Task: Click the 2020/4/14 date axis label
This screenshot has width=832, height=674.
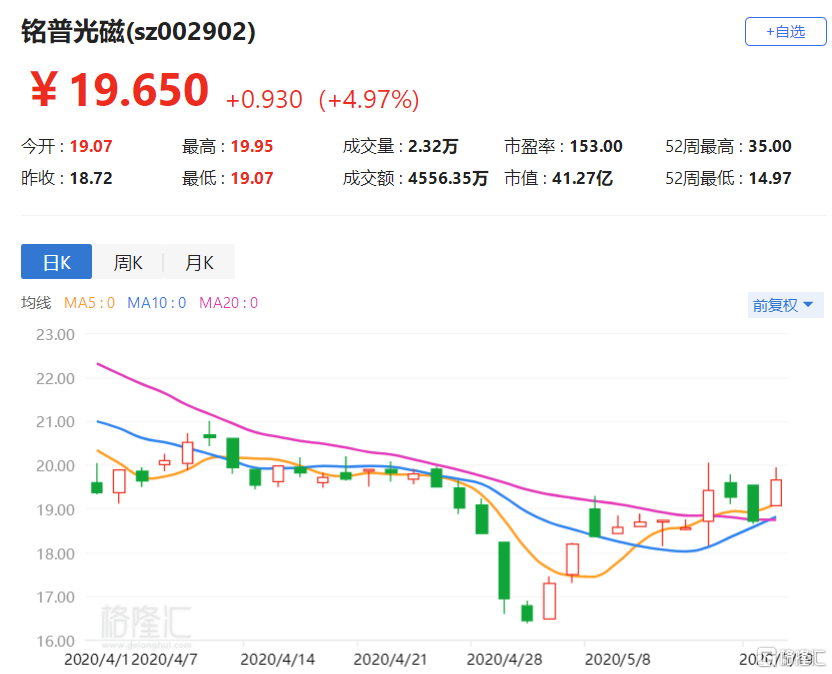Action: point(278,660)
